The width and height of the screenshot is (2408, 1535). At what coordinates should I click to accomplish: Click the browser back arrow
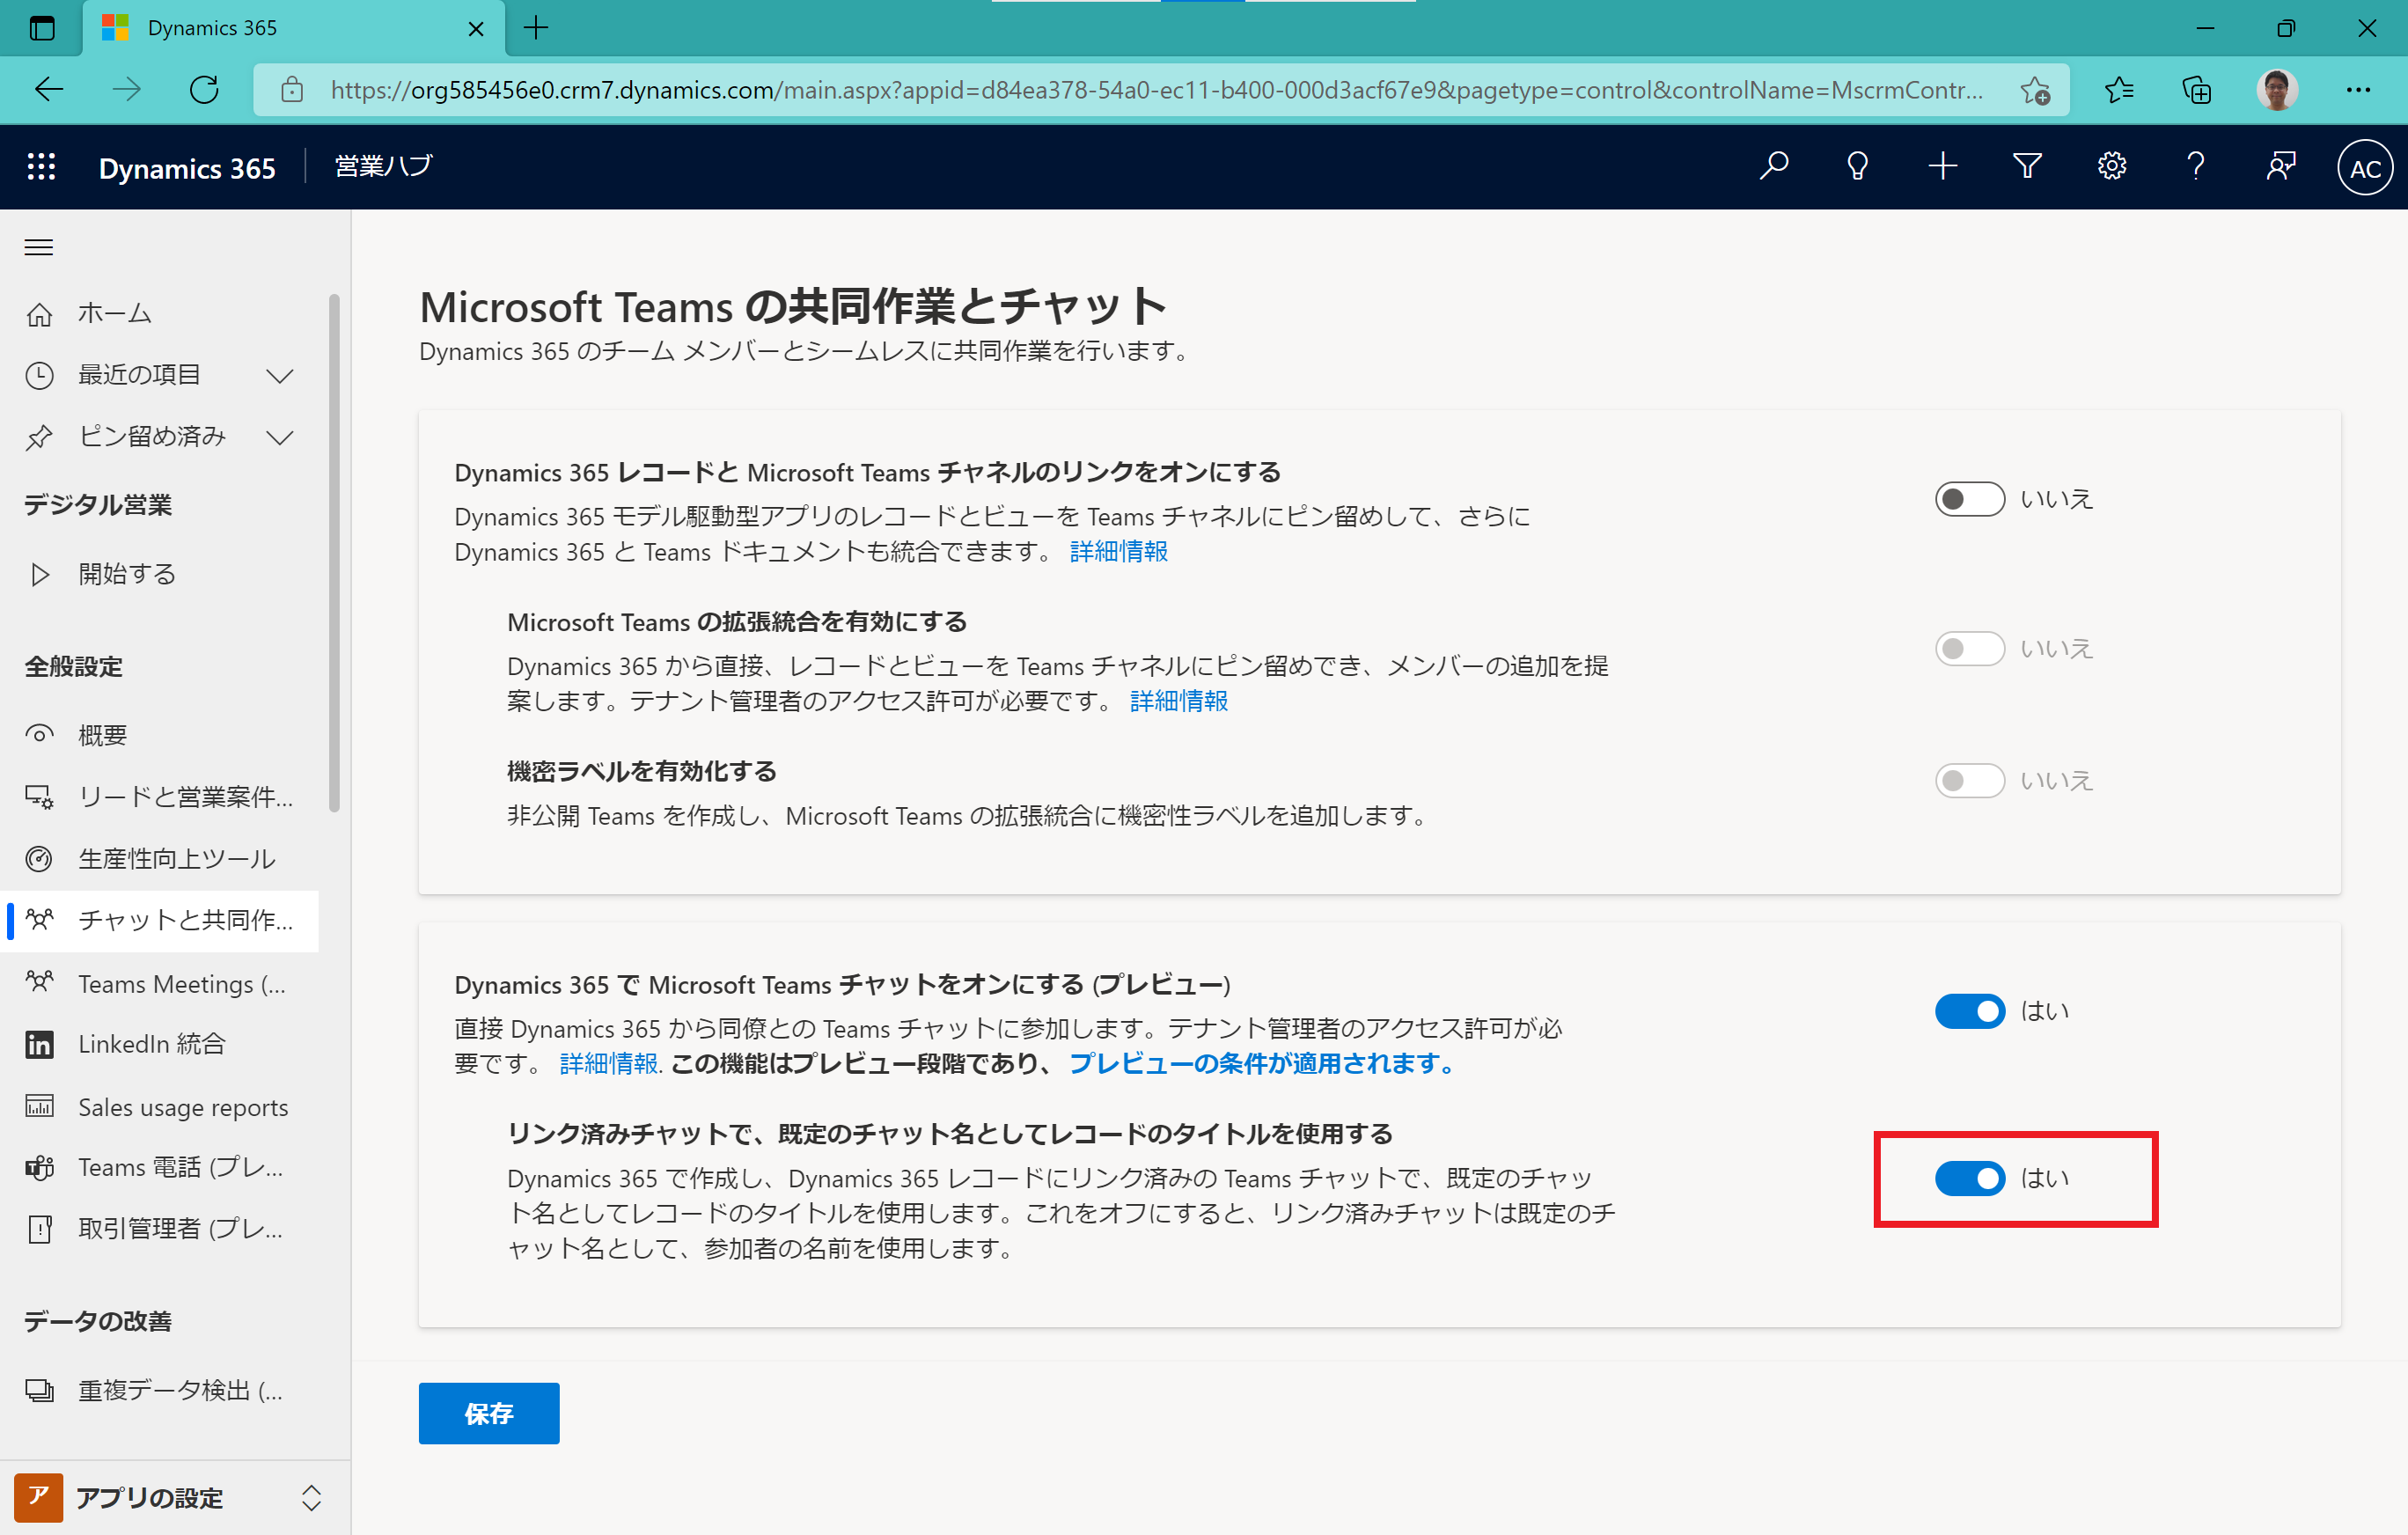(x=48, y=90)
